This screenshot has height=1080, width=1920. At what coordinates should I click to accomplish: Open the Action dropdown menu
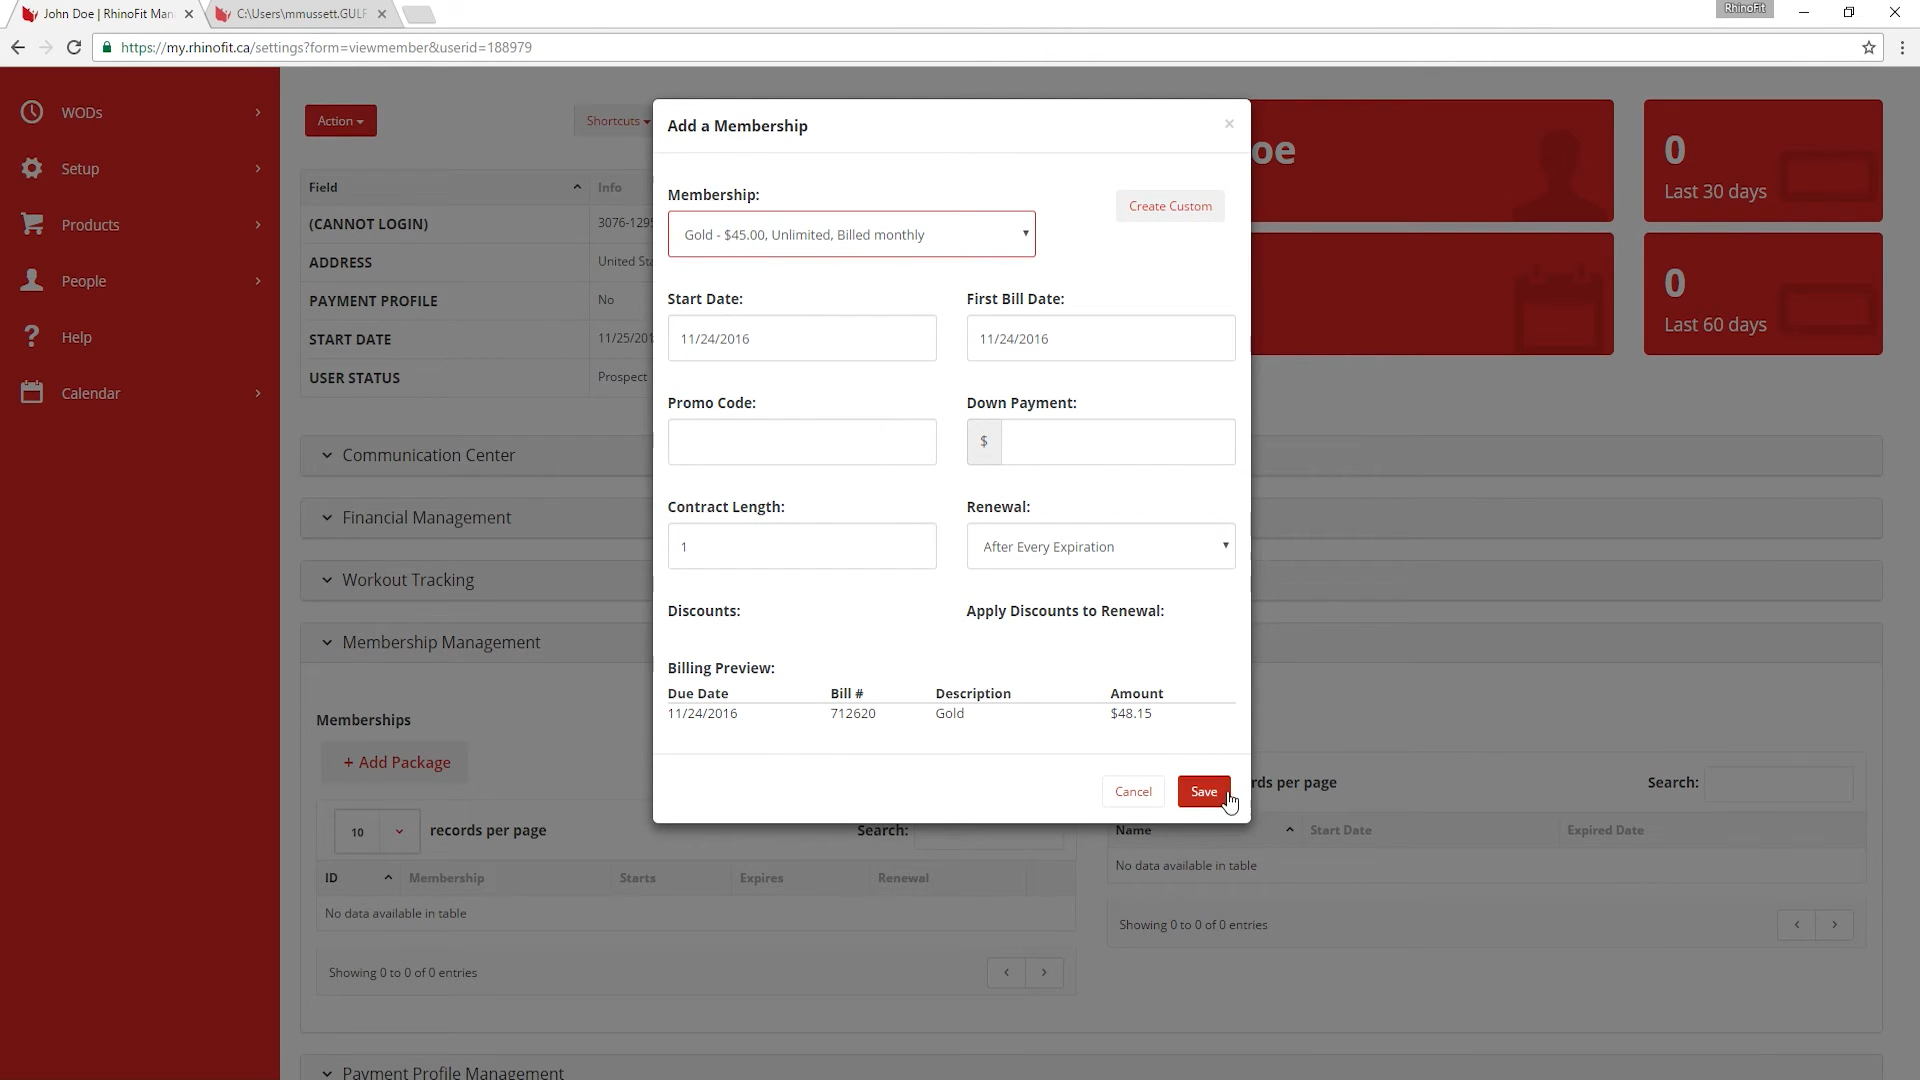coord(340,121)
